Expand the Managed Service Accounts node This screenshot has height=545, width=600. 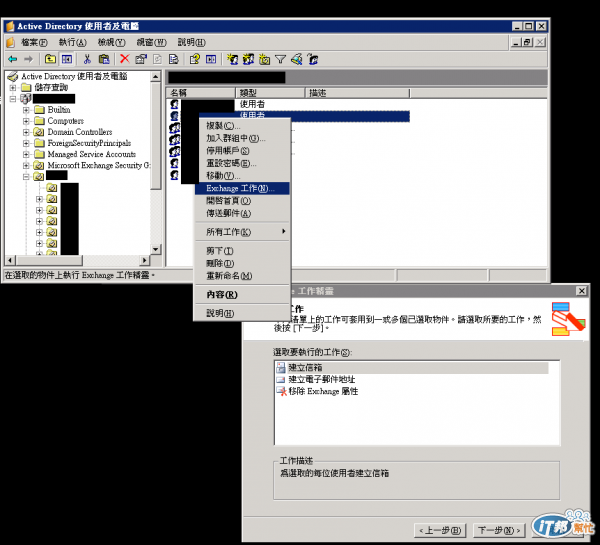(x=26, y=155)
